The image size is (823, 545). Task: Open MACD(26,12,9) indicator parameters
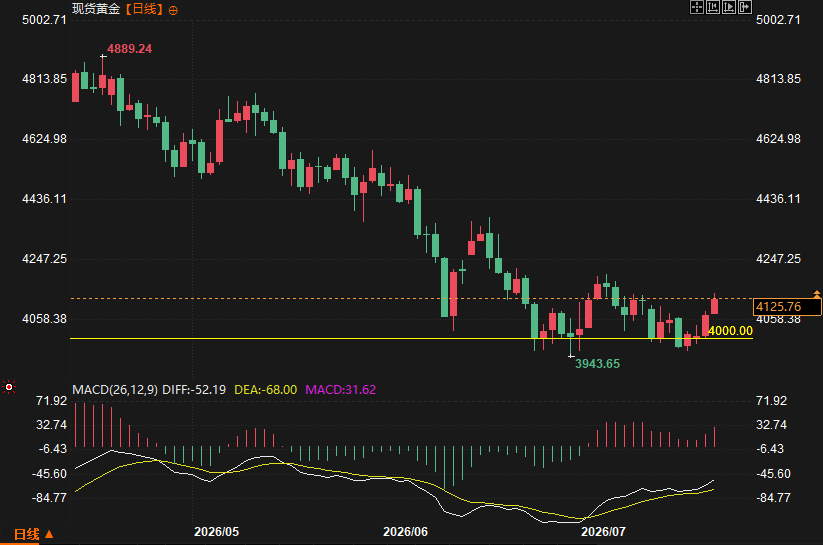tap(114, 390)
